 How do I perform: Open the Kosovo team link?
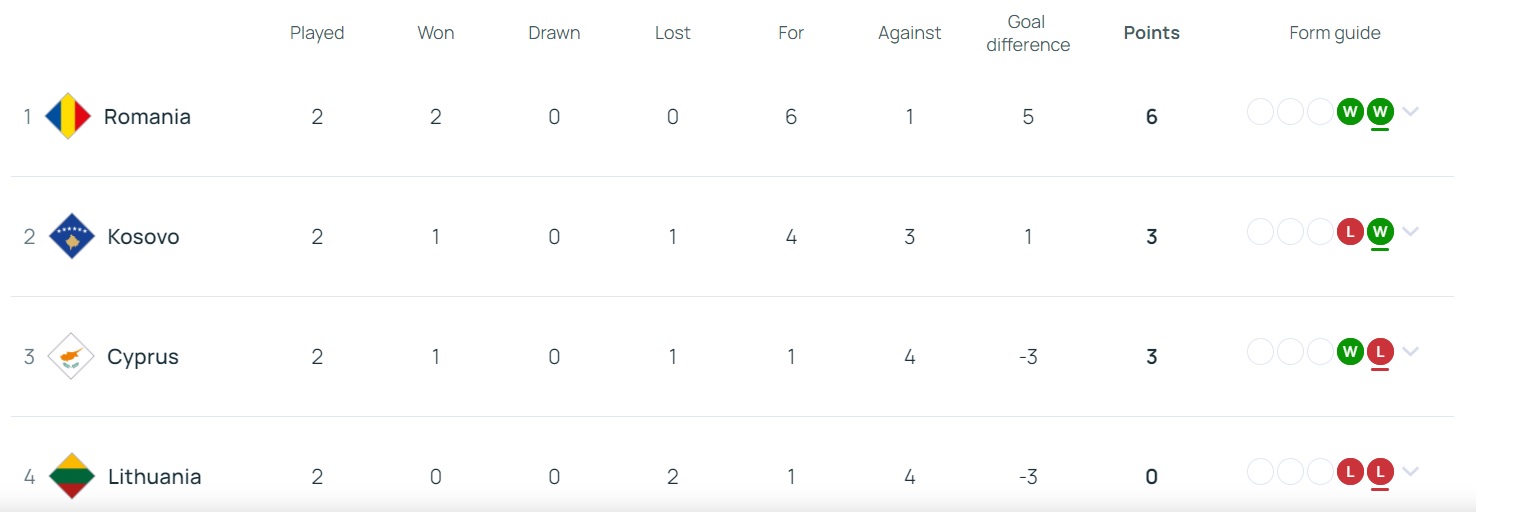143,236
